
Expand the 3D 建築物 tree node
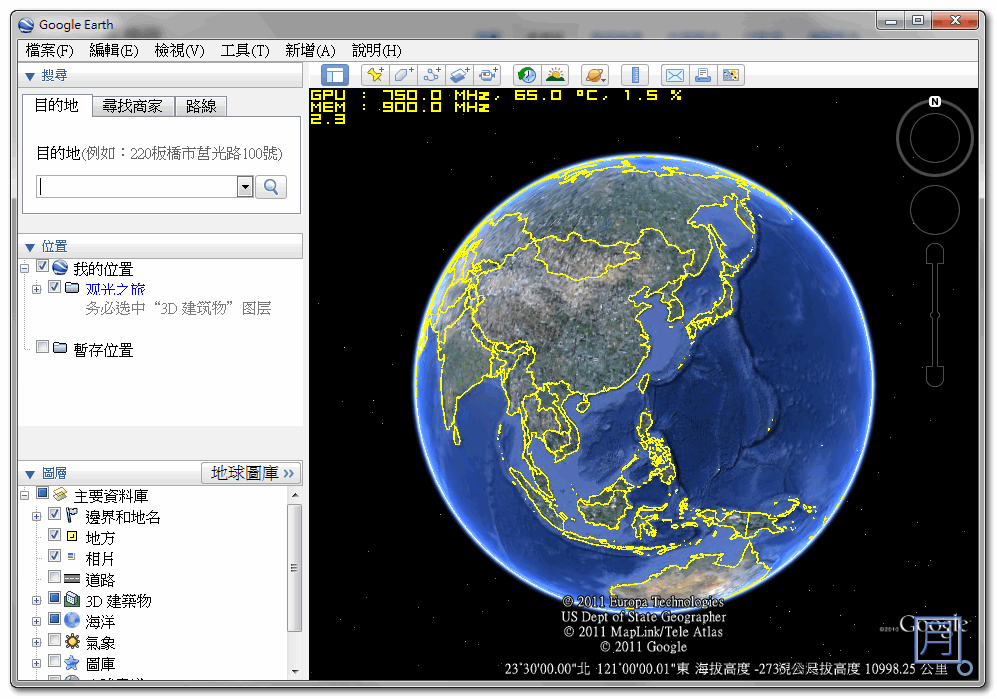pos(37,600)
